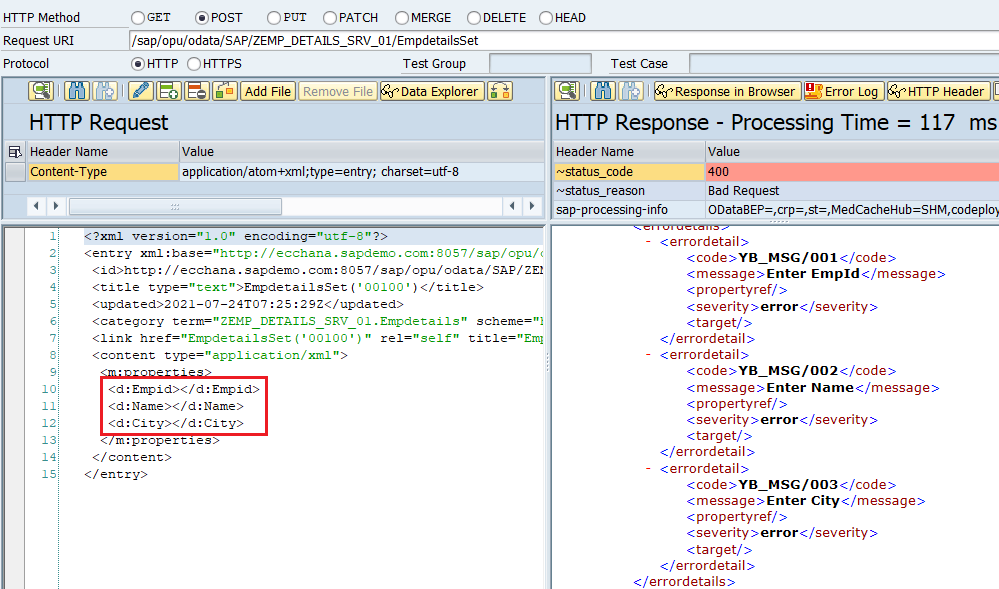
Task: Click the Delete Row icon in request toolbar
Action: point(194,91)
